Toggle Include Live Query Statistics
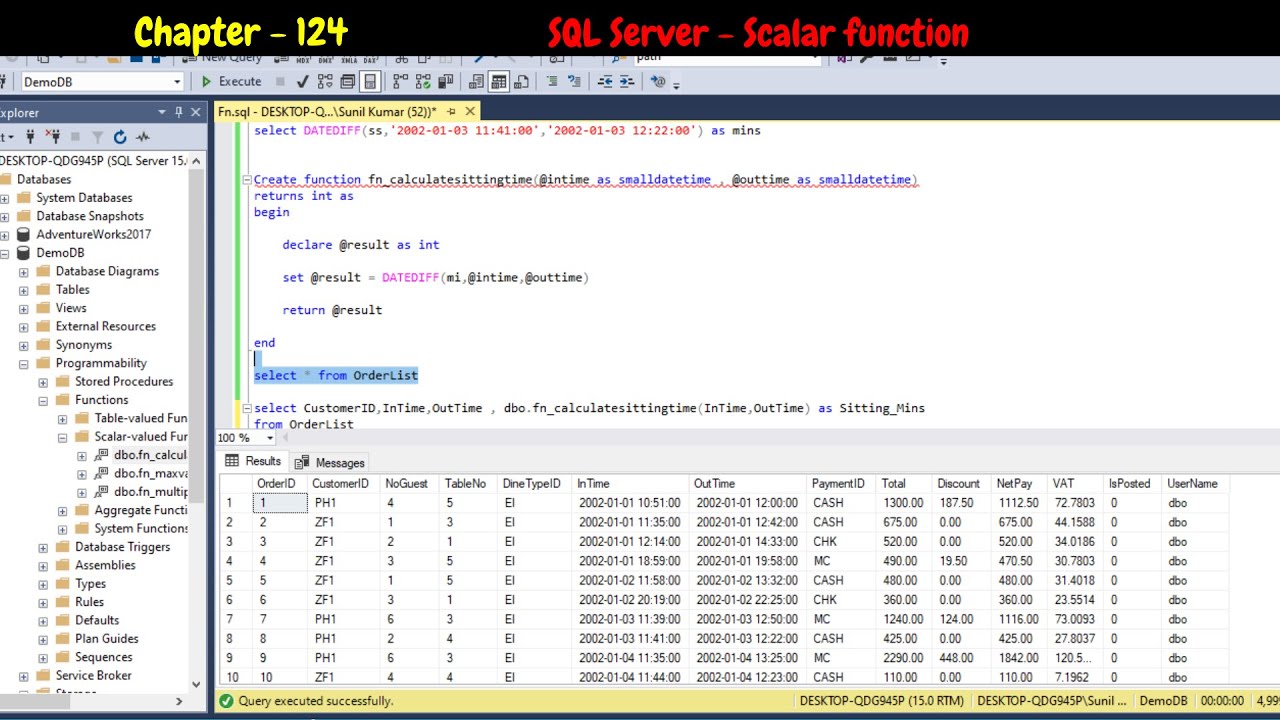The height and width of the screenshot is (720, 1280). 424,82
